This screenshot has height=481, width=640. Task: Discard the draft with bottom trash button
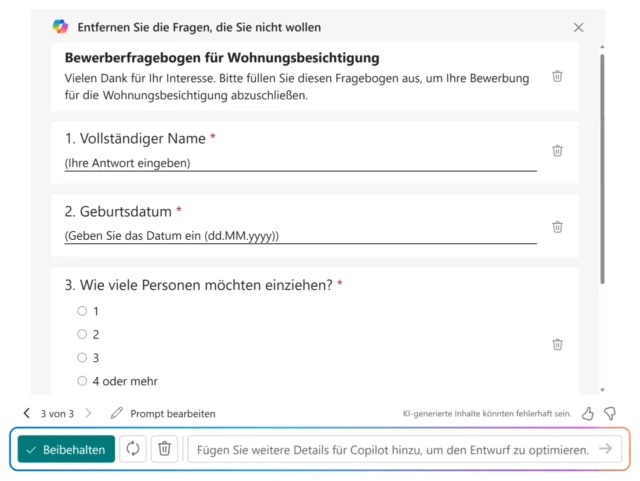(x=165, y=449)
